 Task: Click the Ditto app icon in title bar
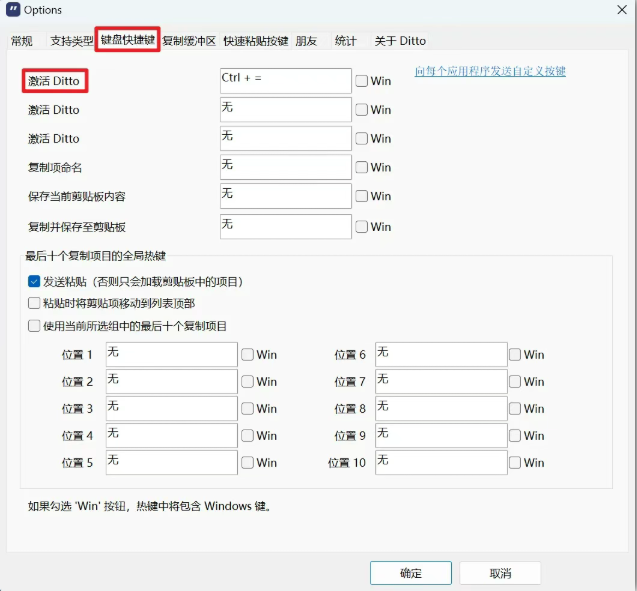pyautogui.click(x=13, y=9)
